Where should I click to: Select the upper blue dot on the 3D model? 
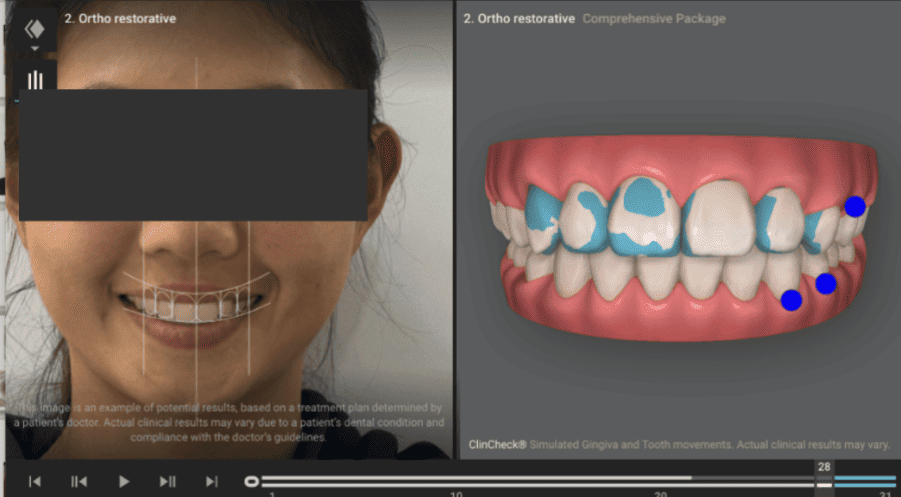pos(854,207)
